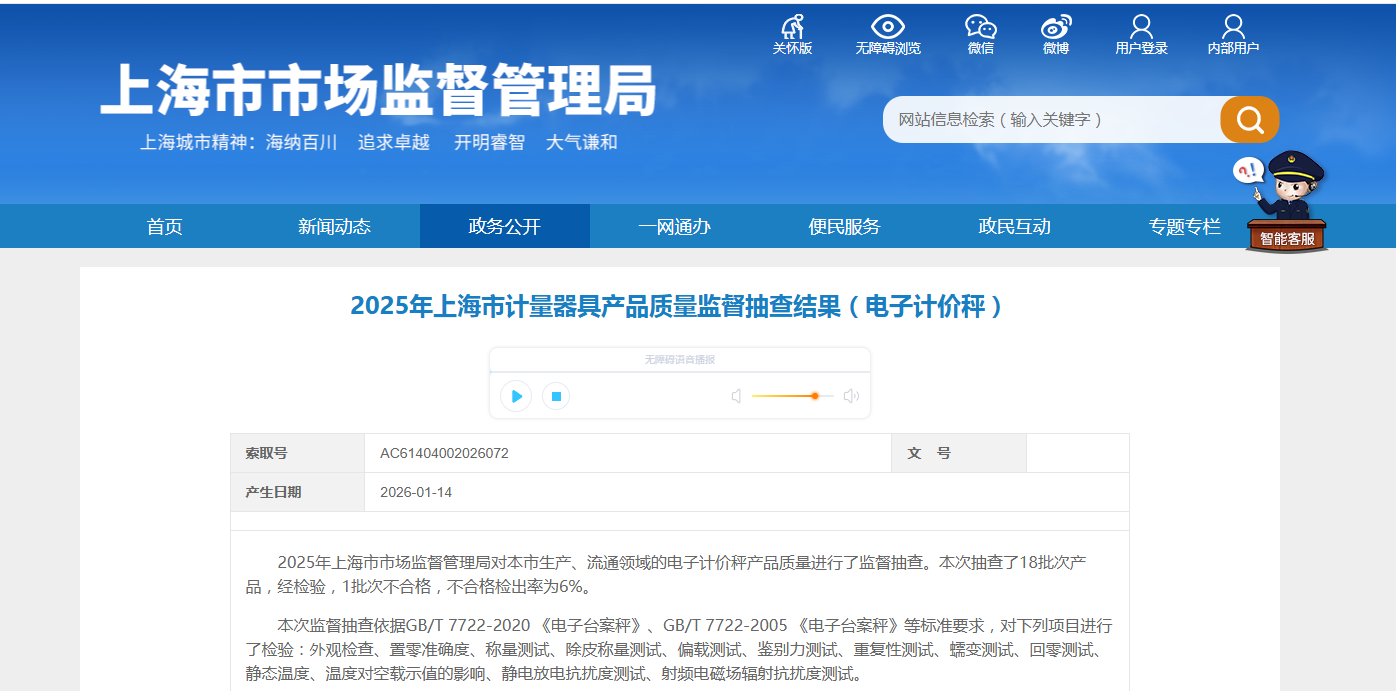Open the 便民服务 navigation item

(844, 227)
